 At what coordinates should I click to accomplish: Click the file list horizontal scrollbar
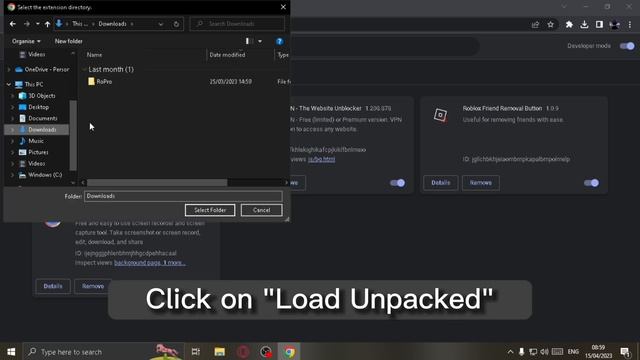157,182
